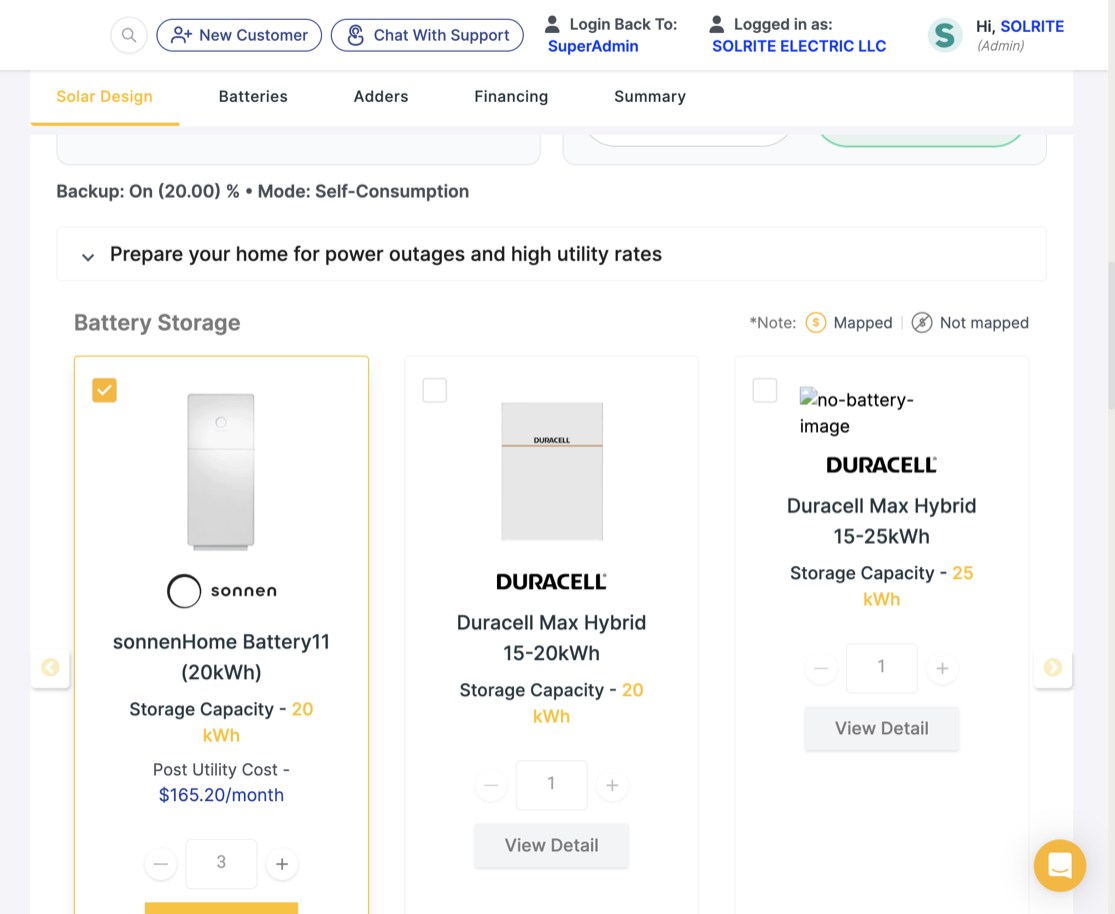Viewport: 1115px width, 914px height.
Task: View the Summary tab
Action: [x=650, y=97]
